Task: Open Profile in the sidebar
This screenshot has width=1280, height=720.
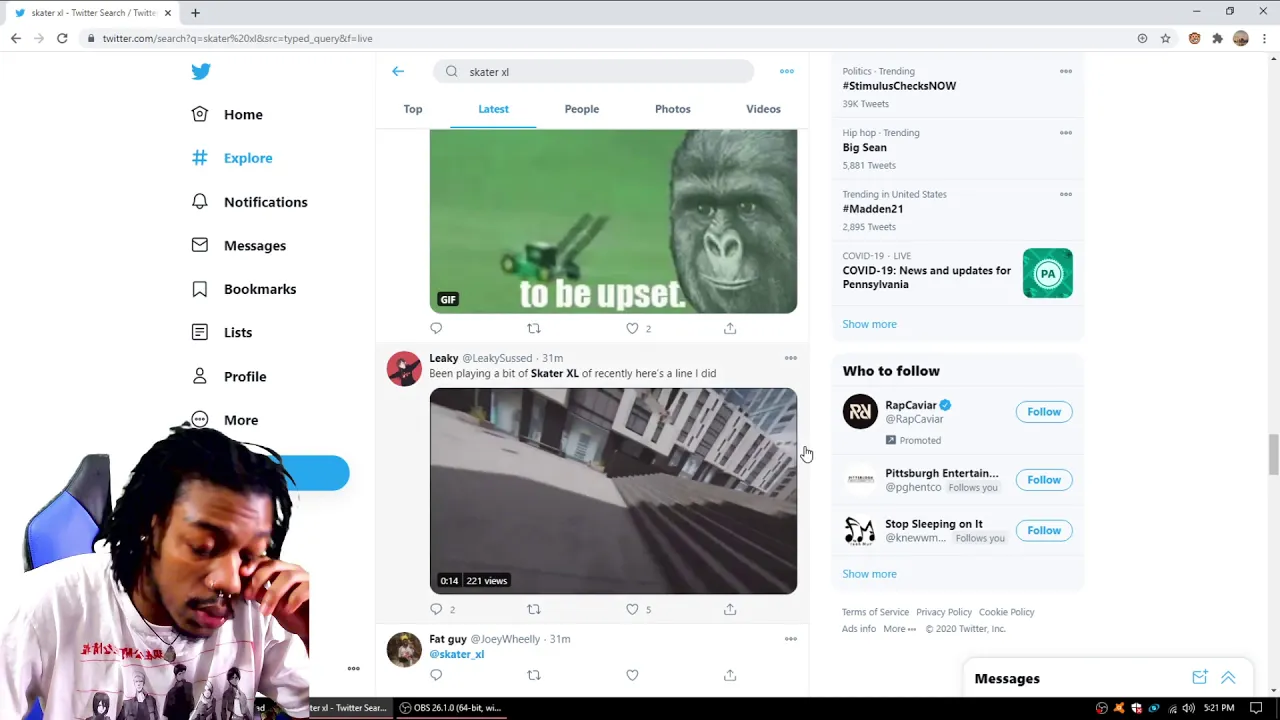Action: (229, 376)
